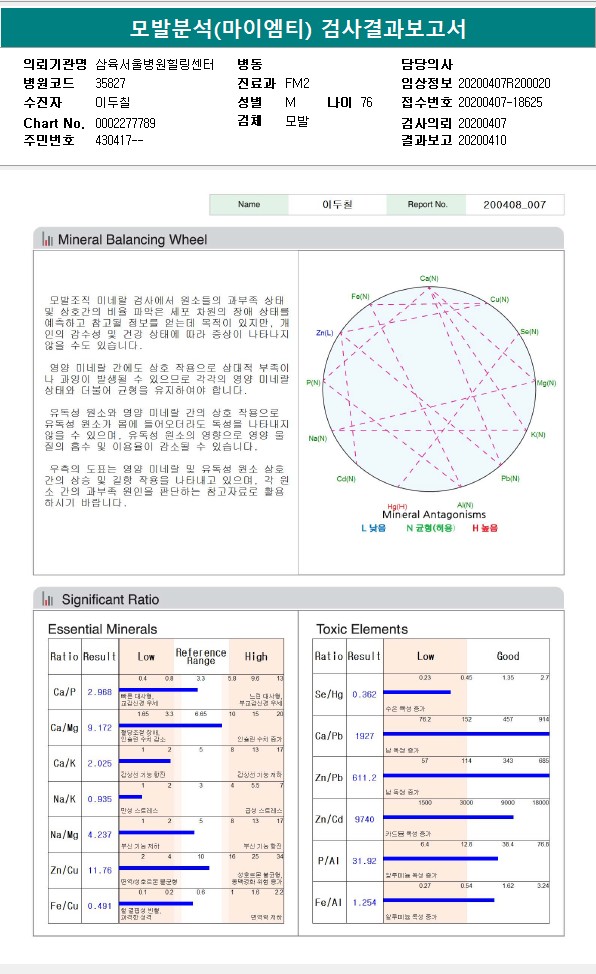This screenshot has width=596, height=974.
Task: Select clinical info 20200407R200020
Action: [x=504, y=83]
